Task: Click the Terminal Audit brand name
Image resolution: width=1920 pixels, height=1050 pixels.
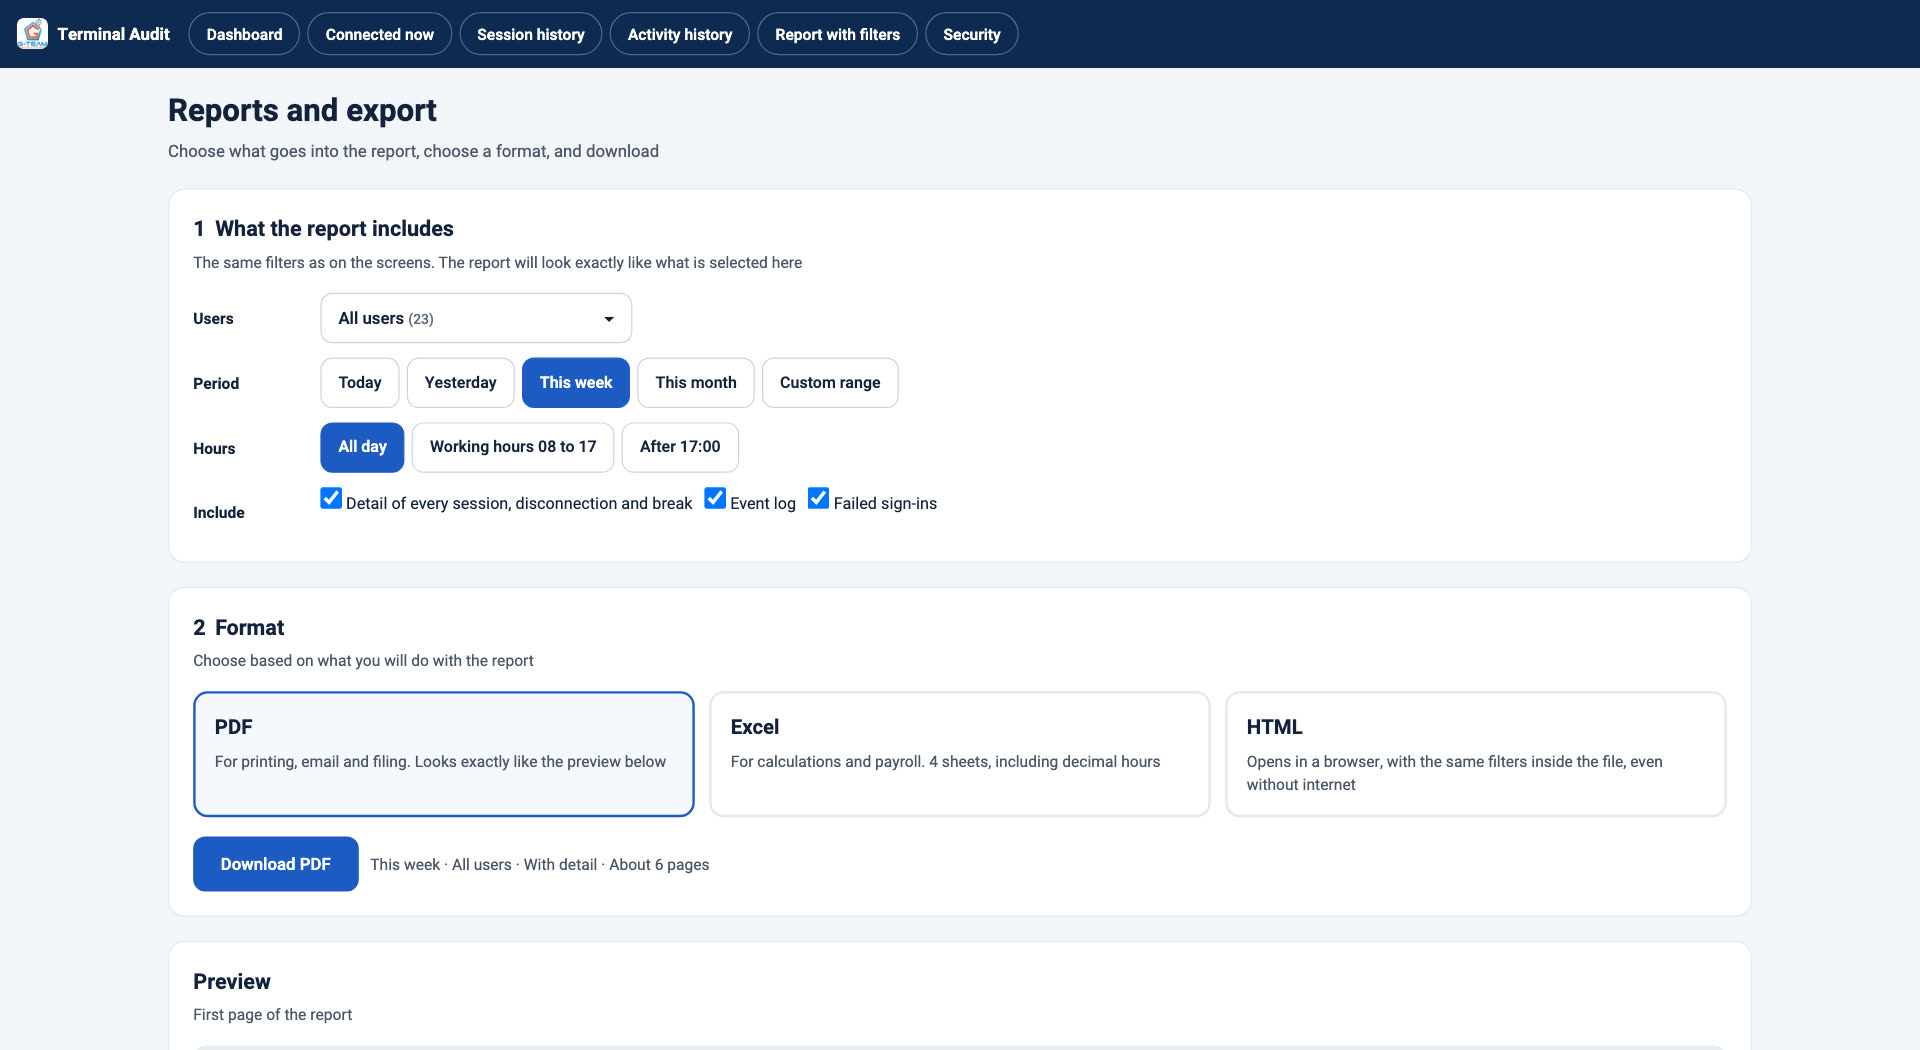Action: (x=113, y=34)
